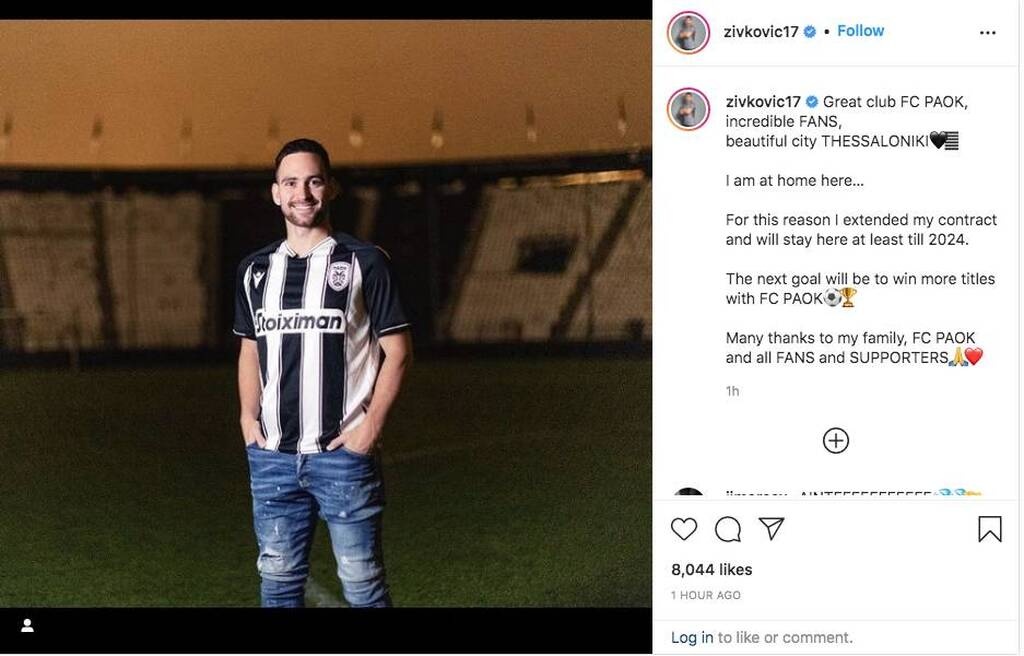Like the post with the heart icon

[x=684, y=529]
